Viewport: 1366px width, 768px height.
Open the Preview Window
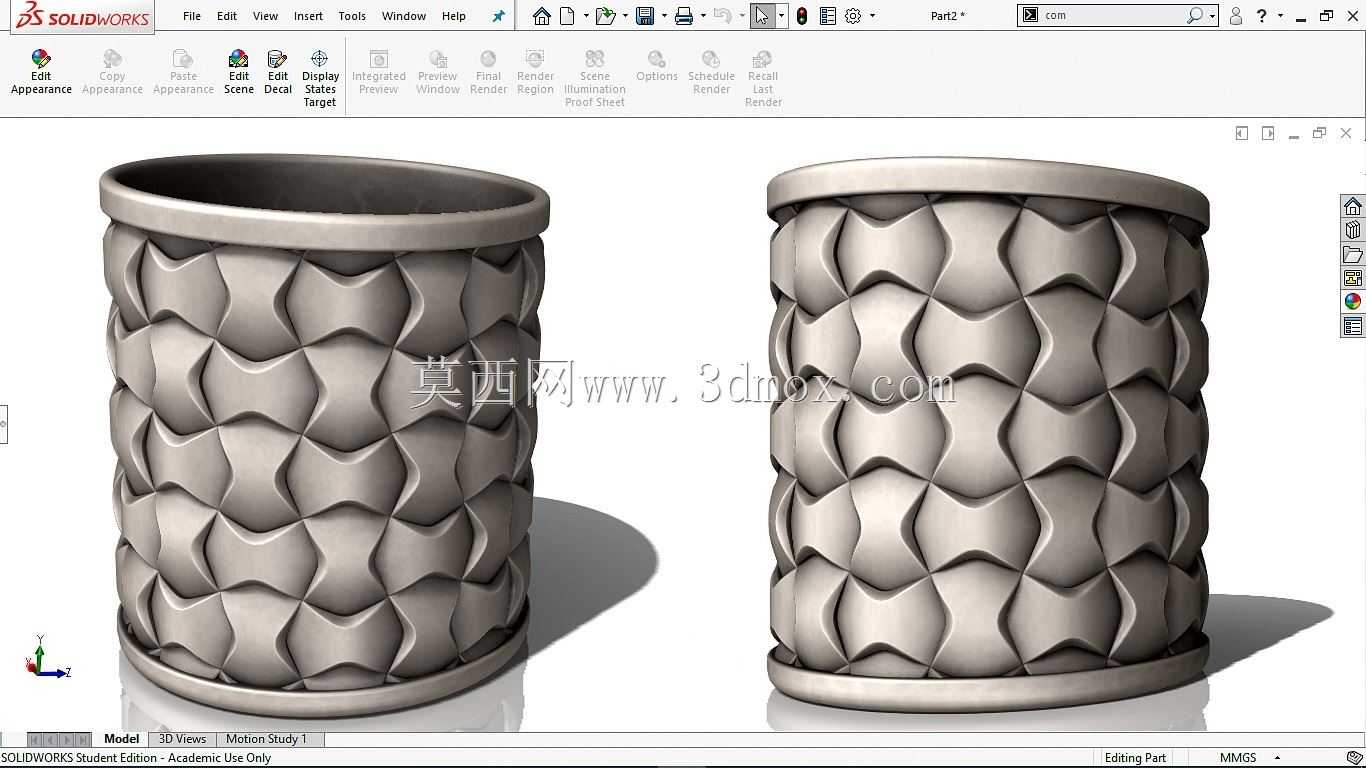438,72
